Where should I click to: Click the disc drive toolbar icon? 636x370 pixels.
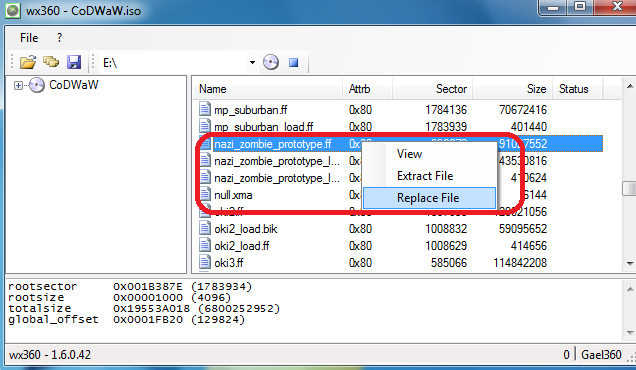(x=271, y=62)
